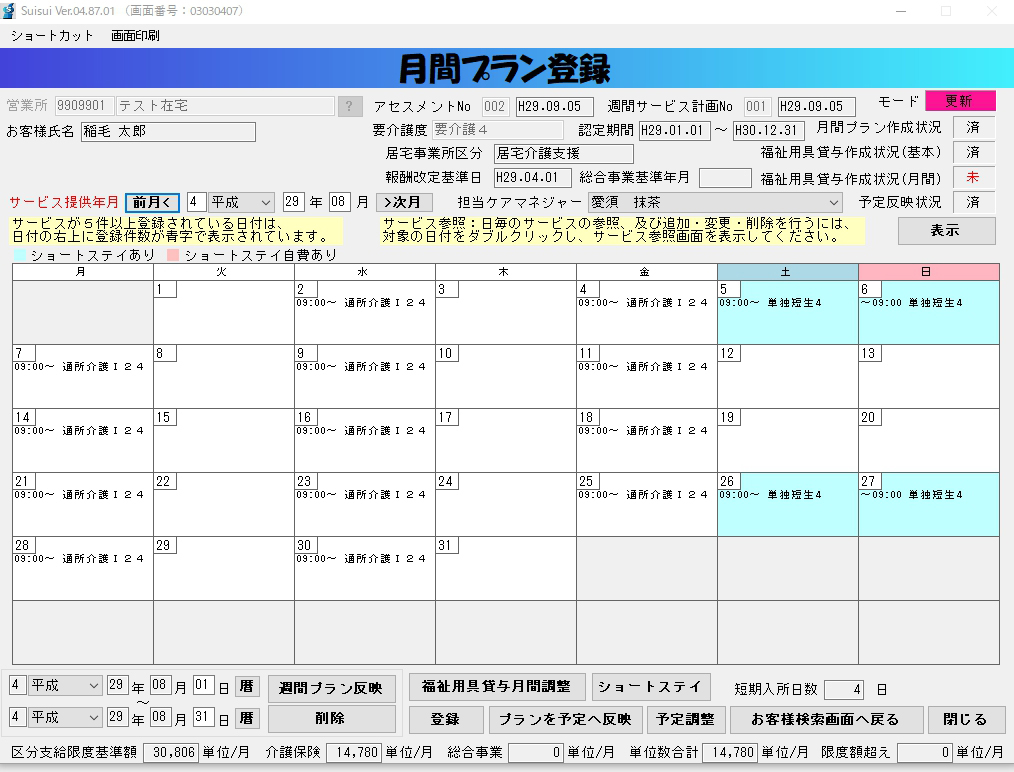Click the start date day field 01
Screen dimensions: 1014x772
point(203,685)
